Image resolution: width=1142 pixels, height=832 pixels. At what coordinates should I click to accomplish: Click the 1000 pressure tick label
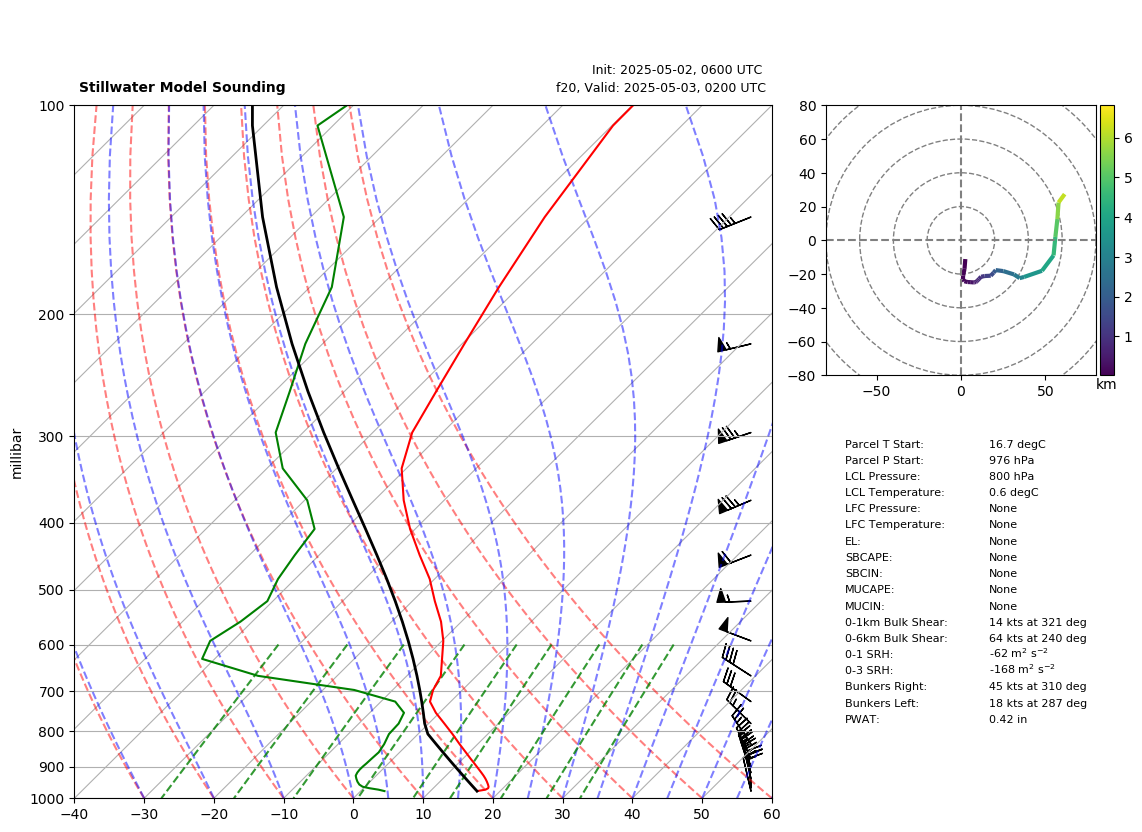47,799
